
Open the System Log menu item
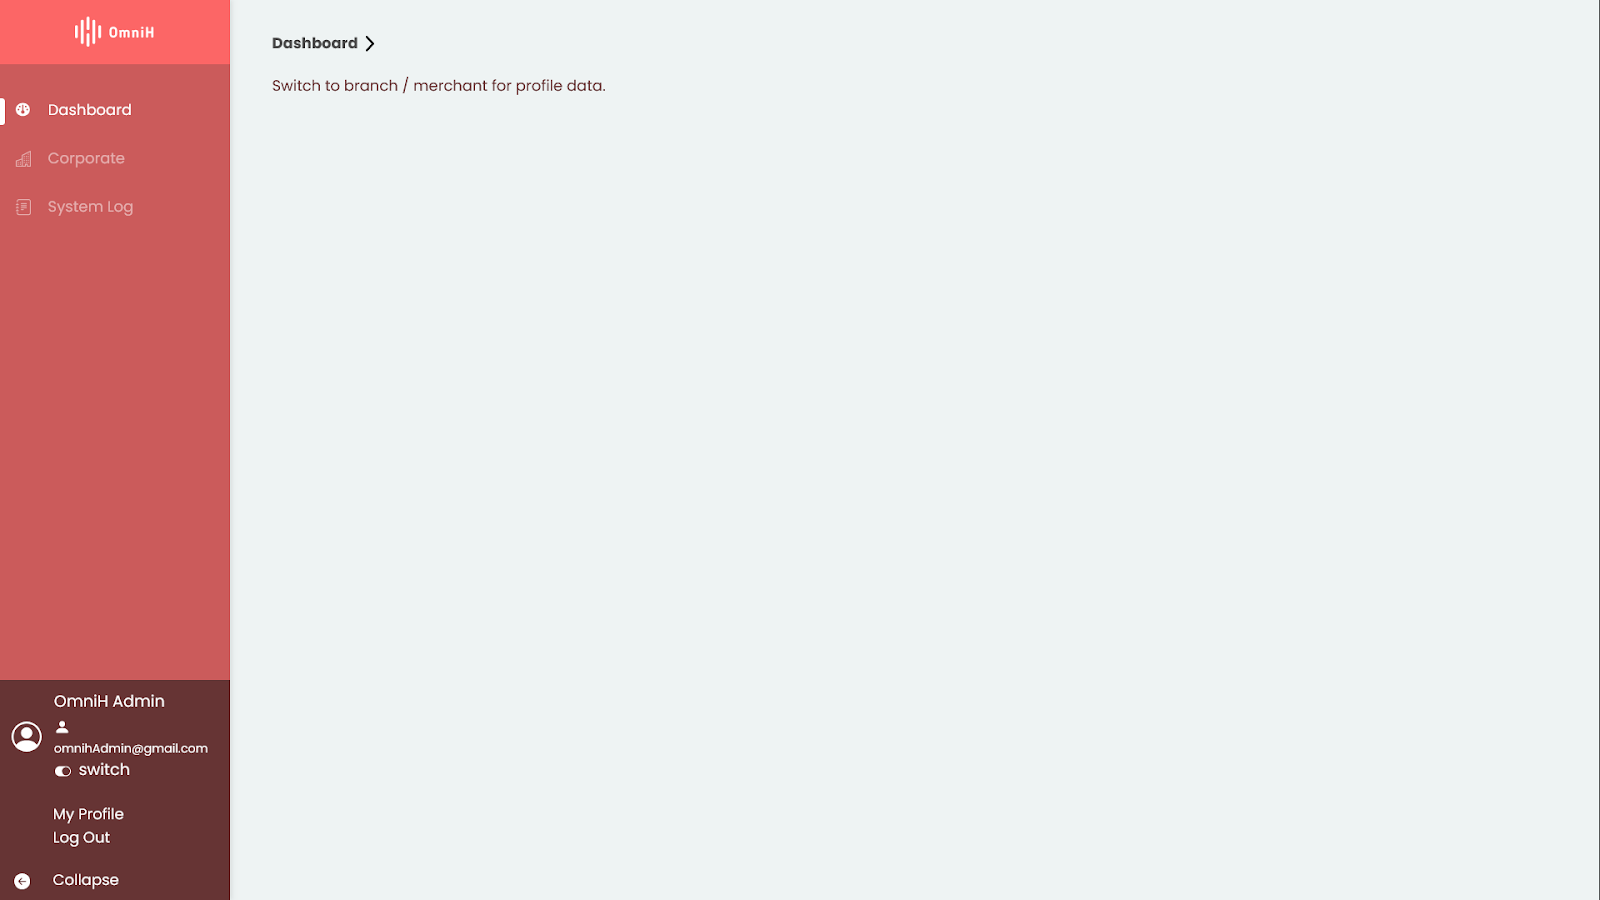115,207
